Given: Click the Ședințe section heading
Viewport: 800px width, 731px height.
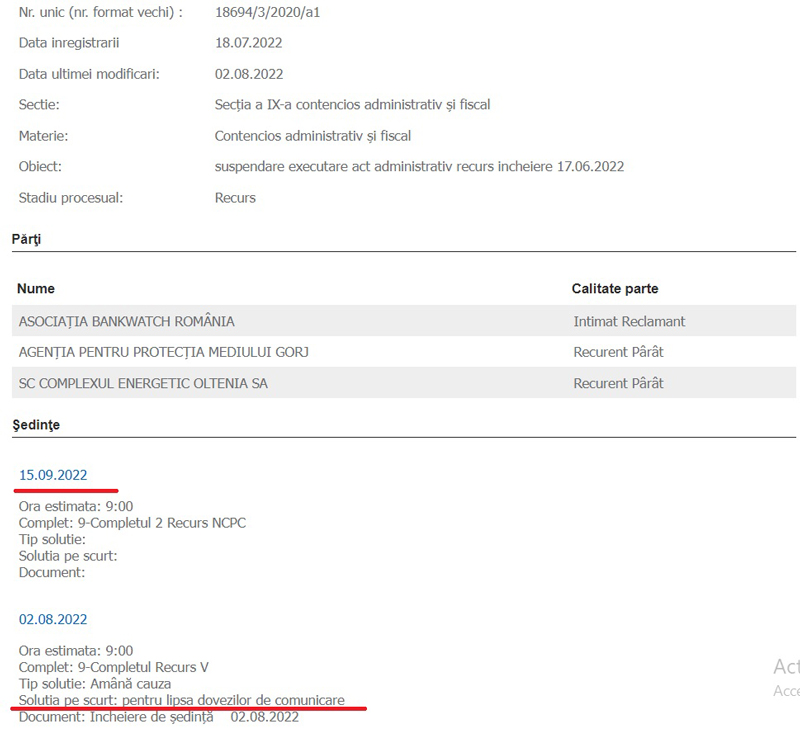Looking at the screenshot, I should point(36,425).
